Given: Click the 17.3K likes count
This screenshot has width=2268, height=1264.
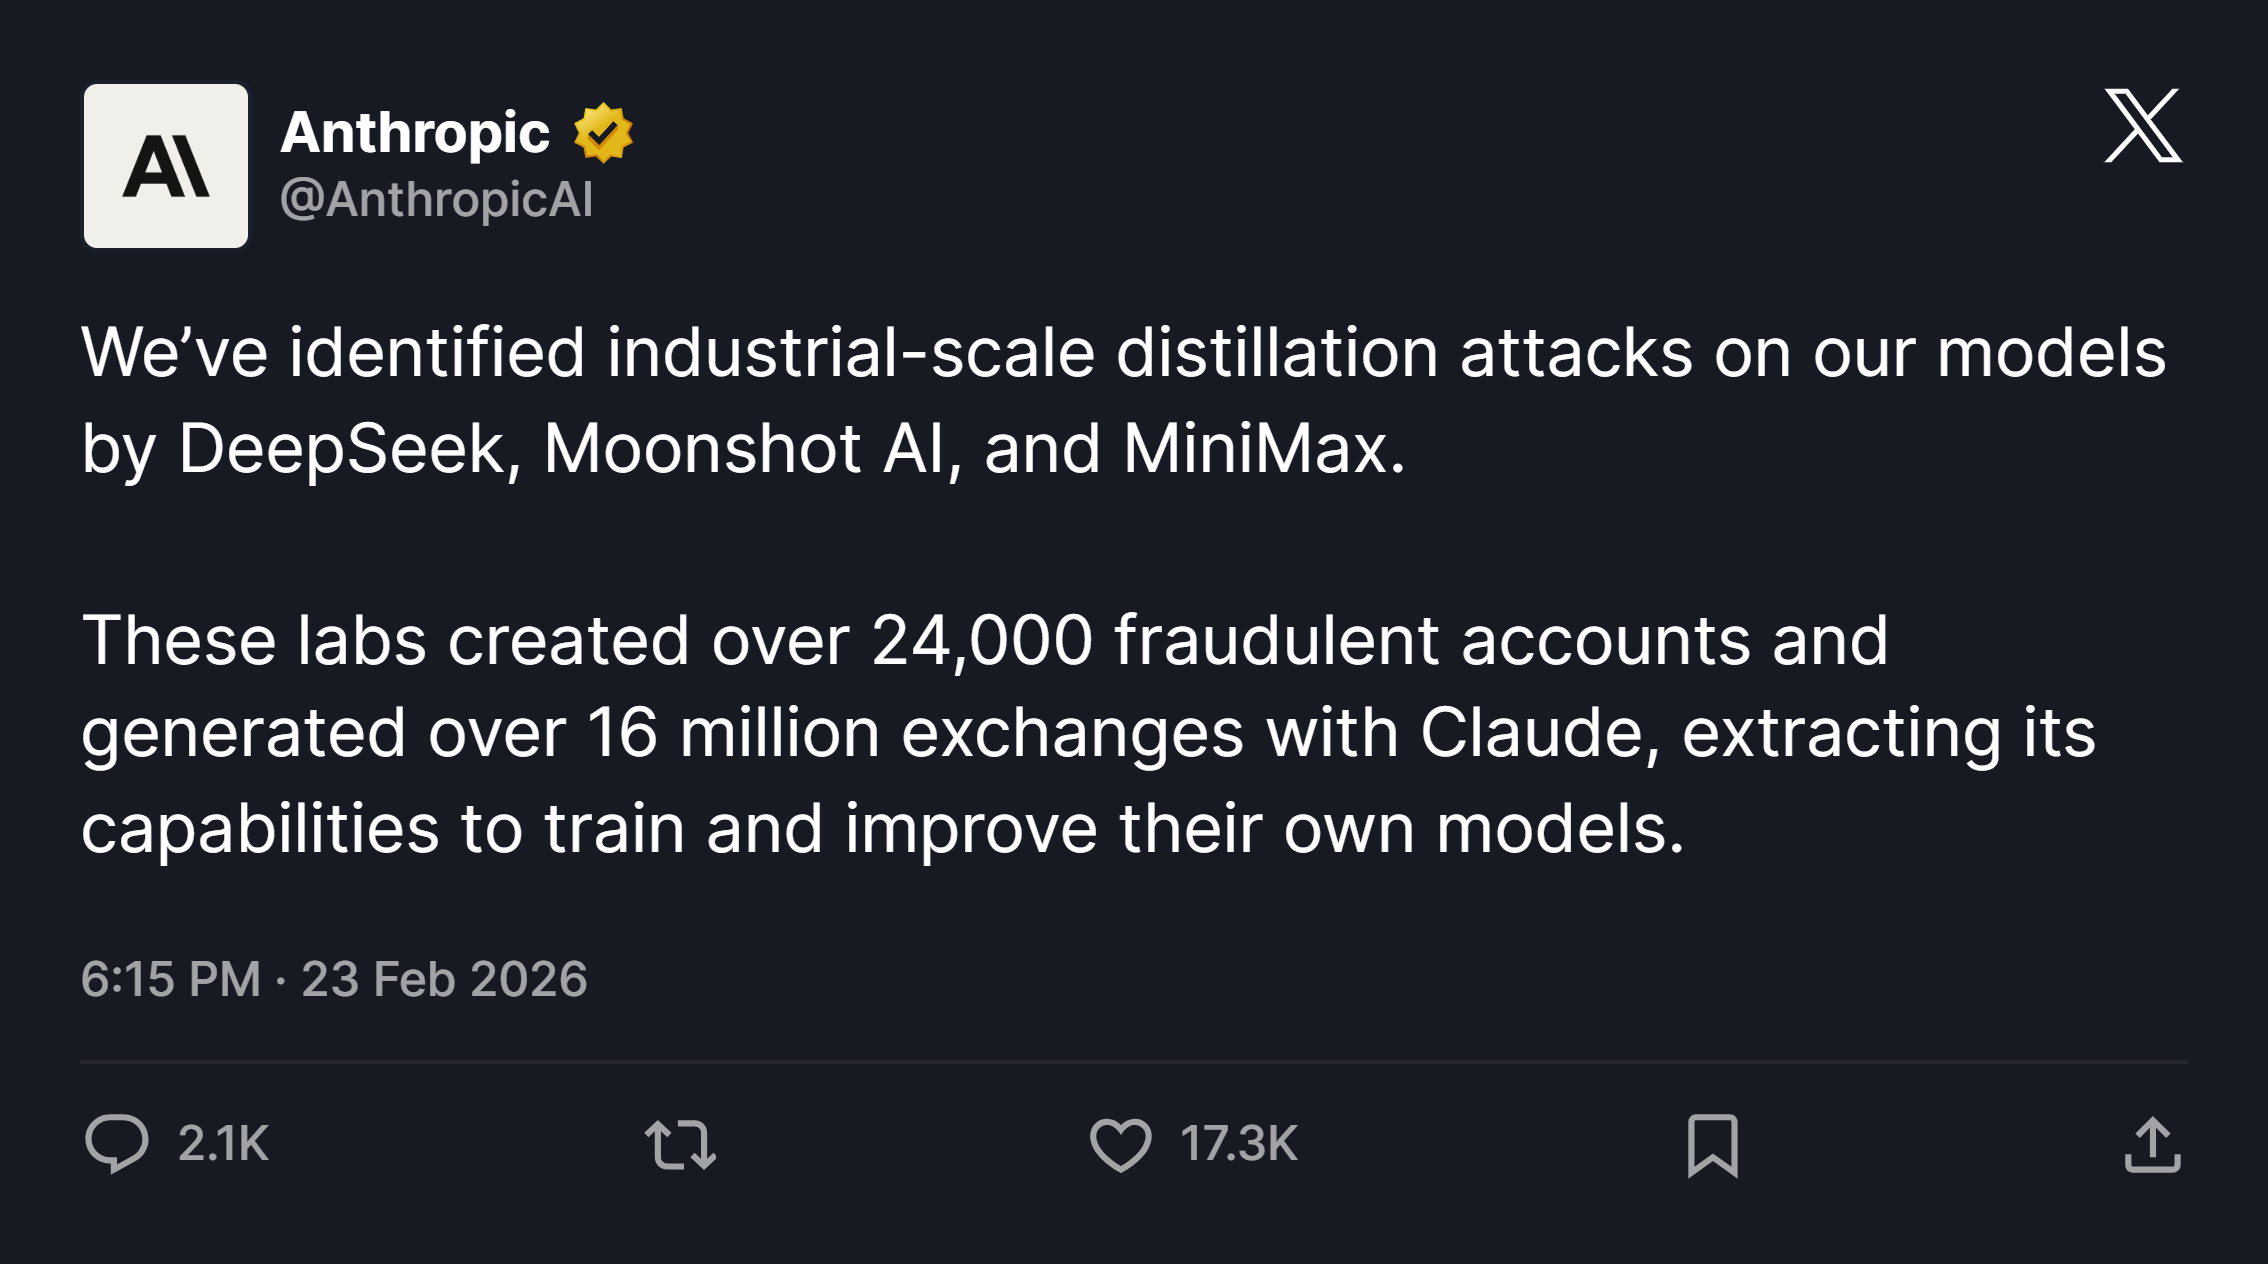Looking at the screenshot, I should click(1238, 1143).
